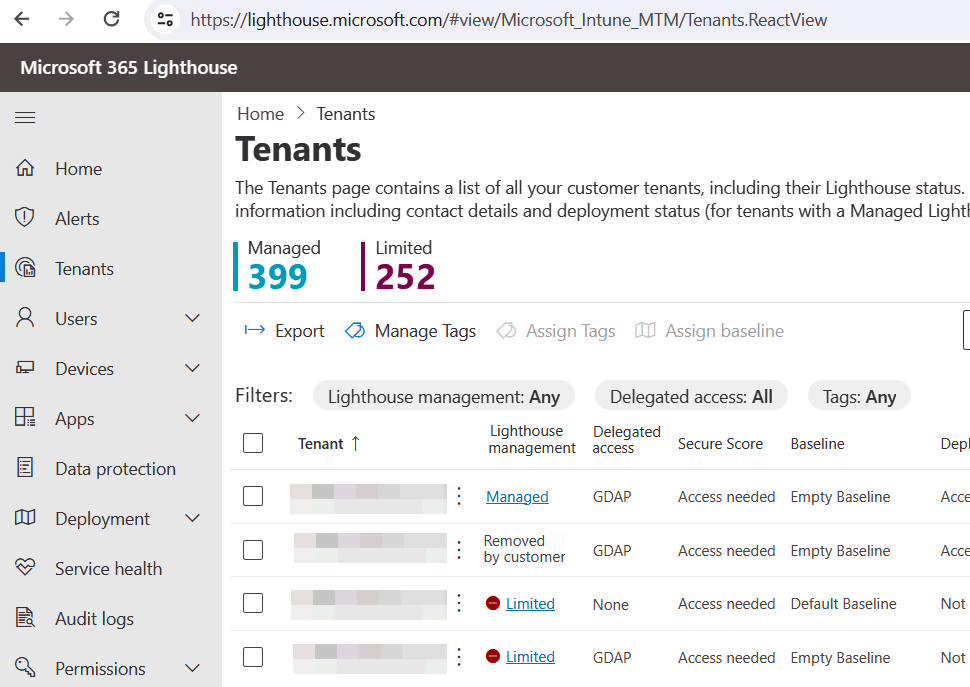This screenshot has width=970, height=687.
Task: Open Alerts in the sidebar
Action: click(77, 219)
